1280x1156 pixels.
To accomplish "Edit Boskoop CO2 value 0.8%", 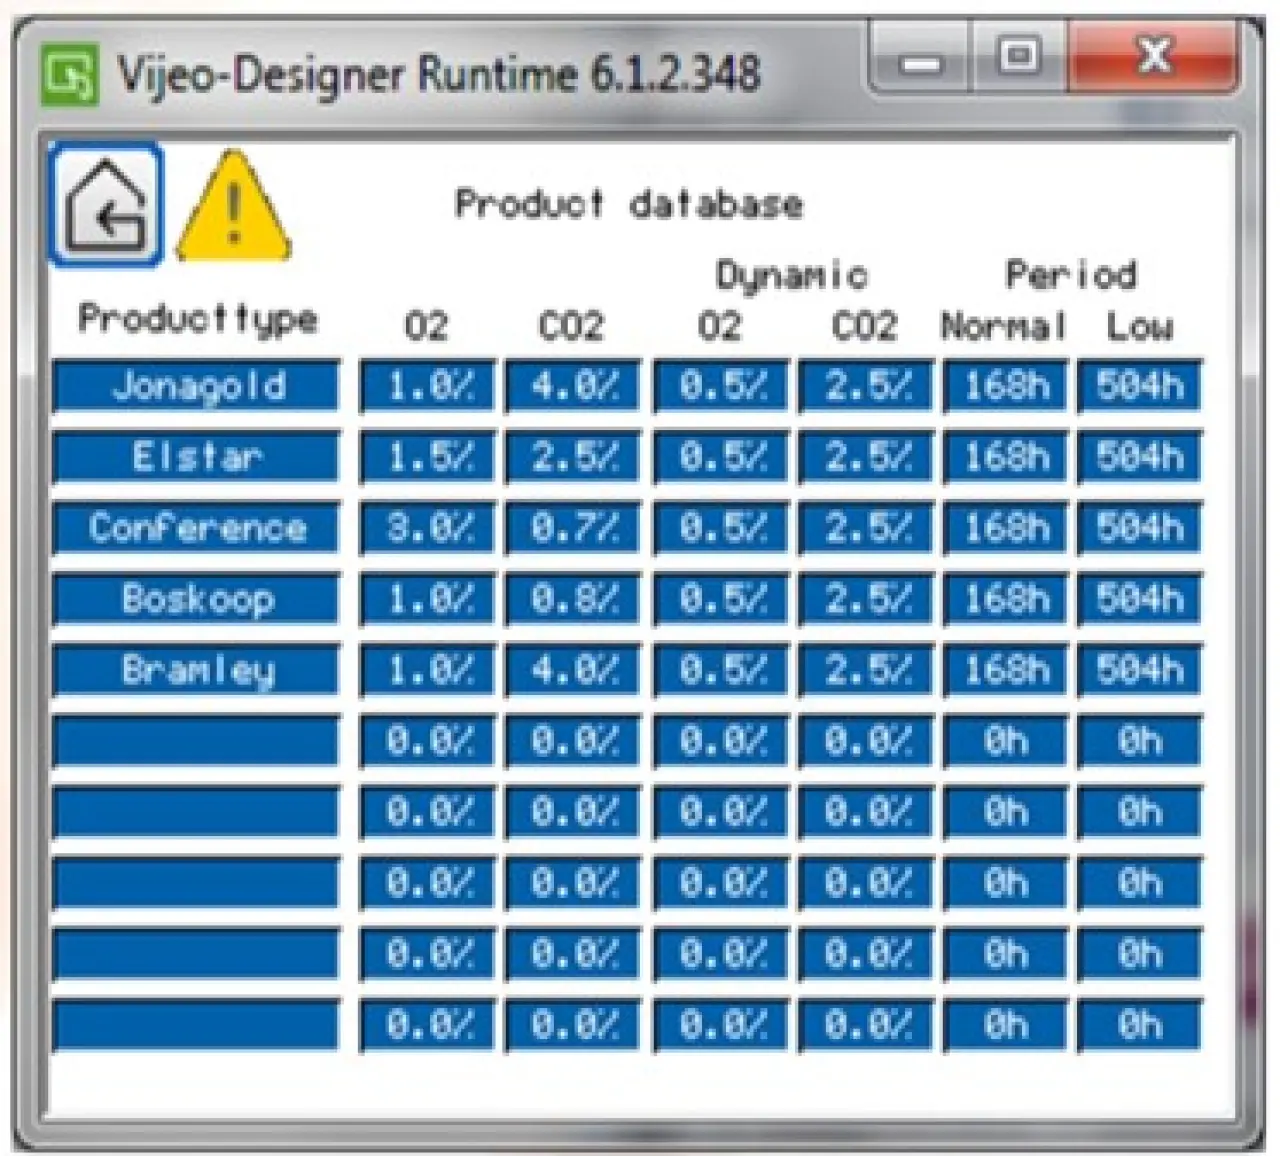I will (573, 599).
